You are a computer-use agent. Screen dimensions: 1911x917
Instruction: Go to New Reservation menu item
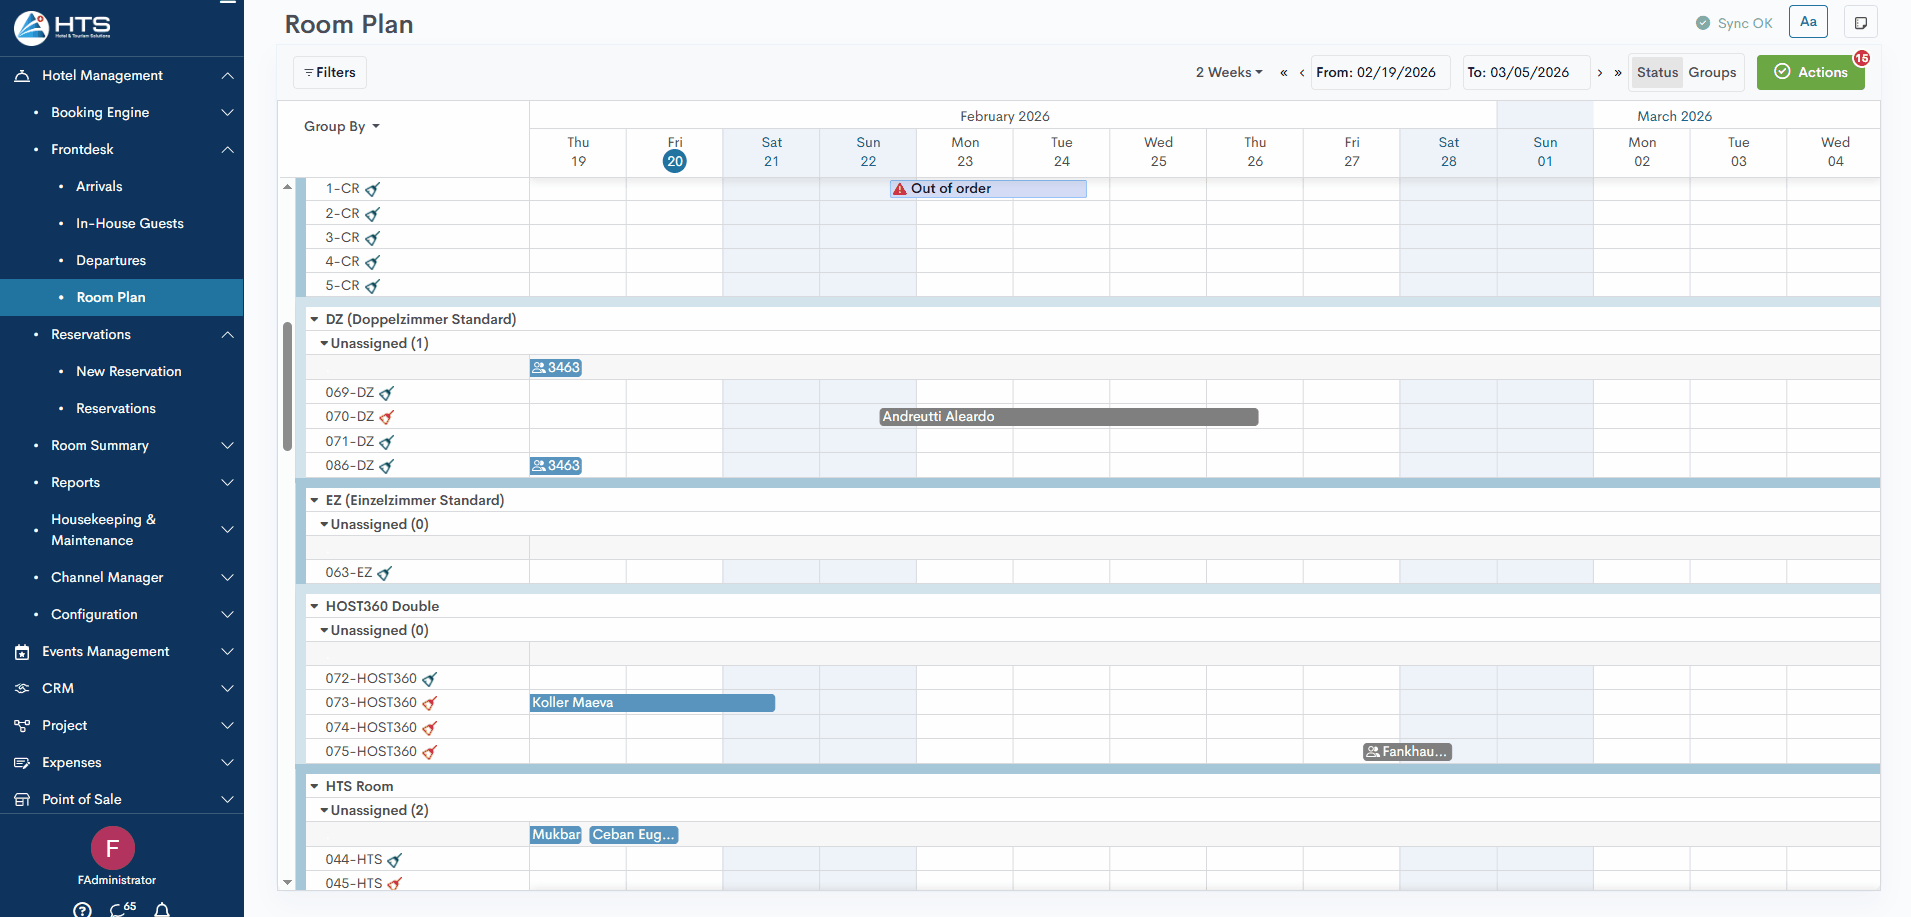click(129, 372)
